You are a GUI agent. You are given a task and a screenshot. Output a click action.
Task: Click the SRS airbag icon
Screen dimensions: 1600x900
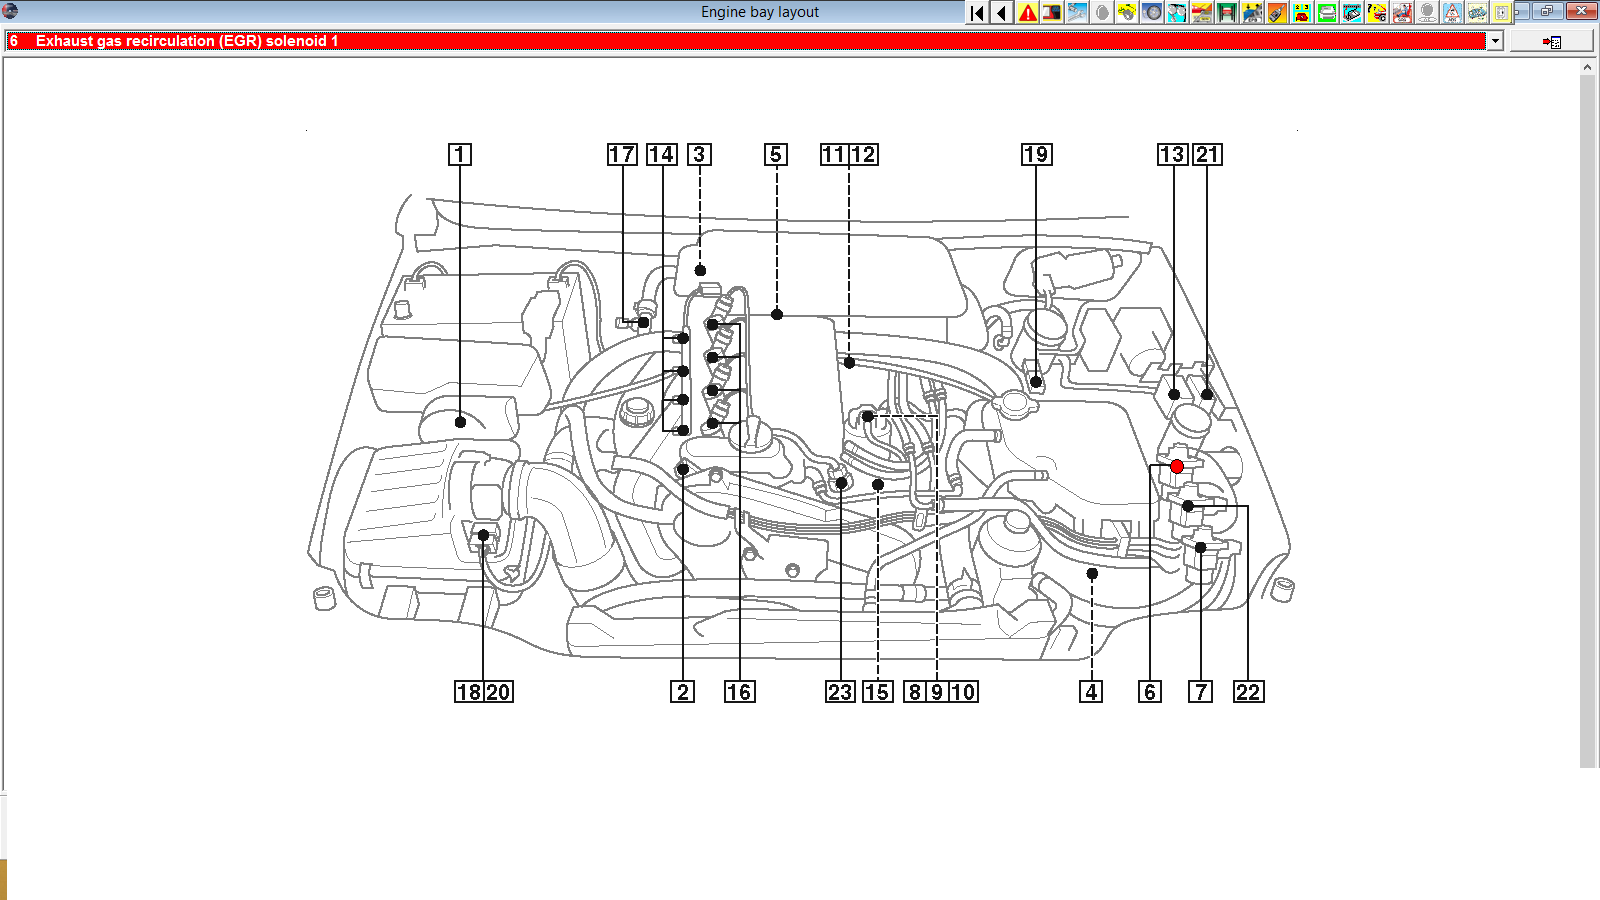tap(1402, 13)
